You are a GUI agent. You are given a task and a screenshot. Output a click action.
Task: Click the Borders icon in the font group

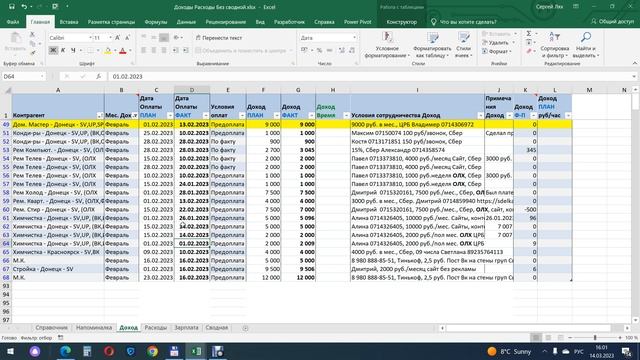tap(90, 50)
